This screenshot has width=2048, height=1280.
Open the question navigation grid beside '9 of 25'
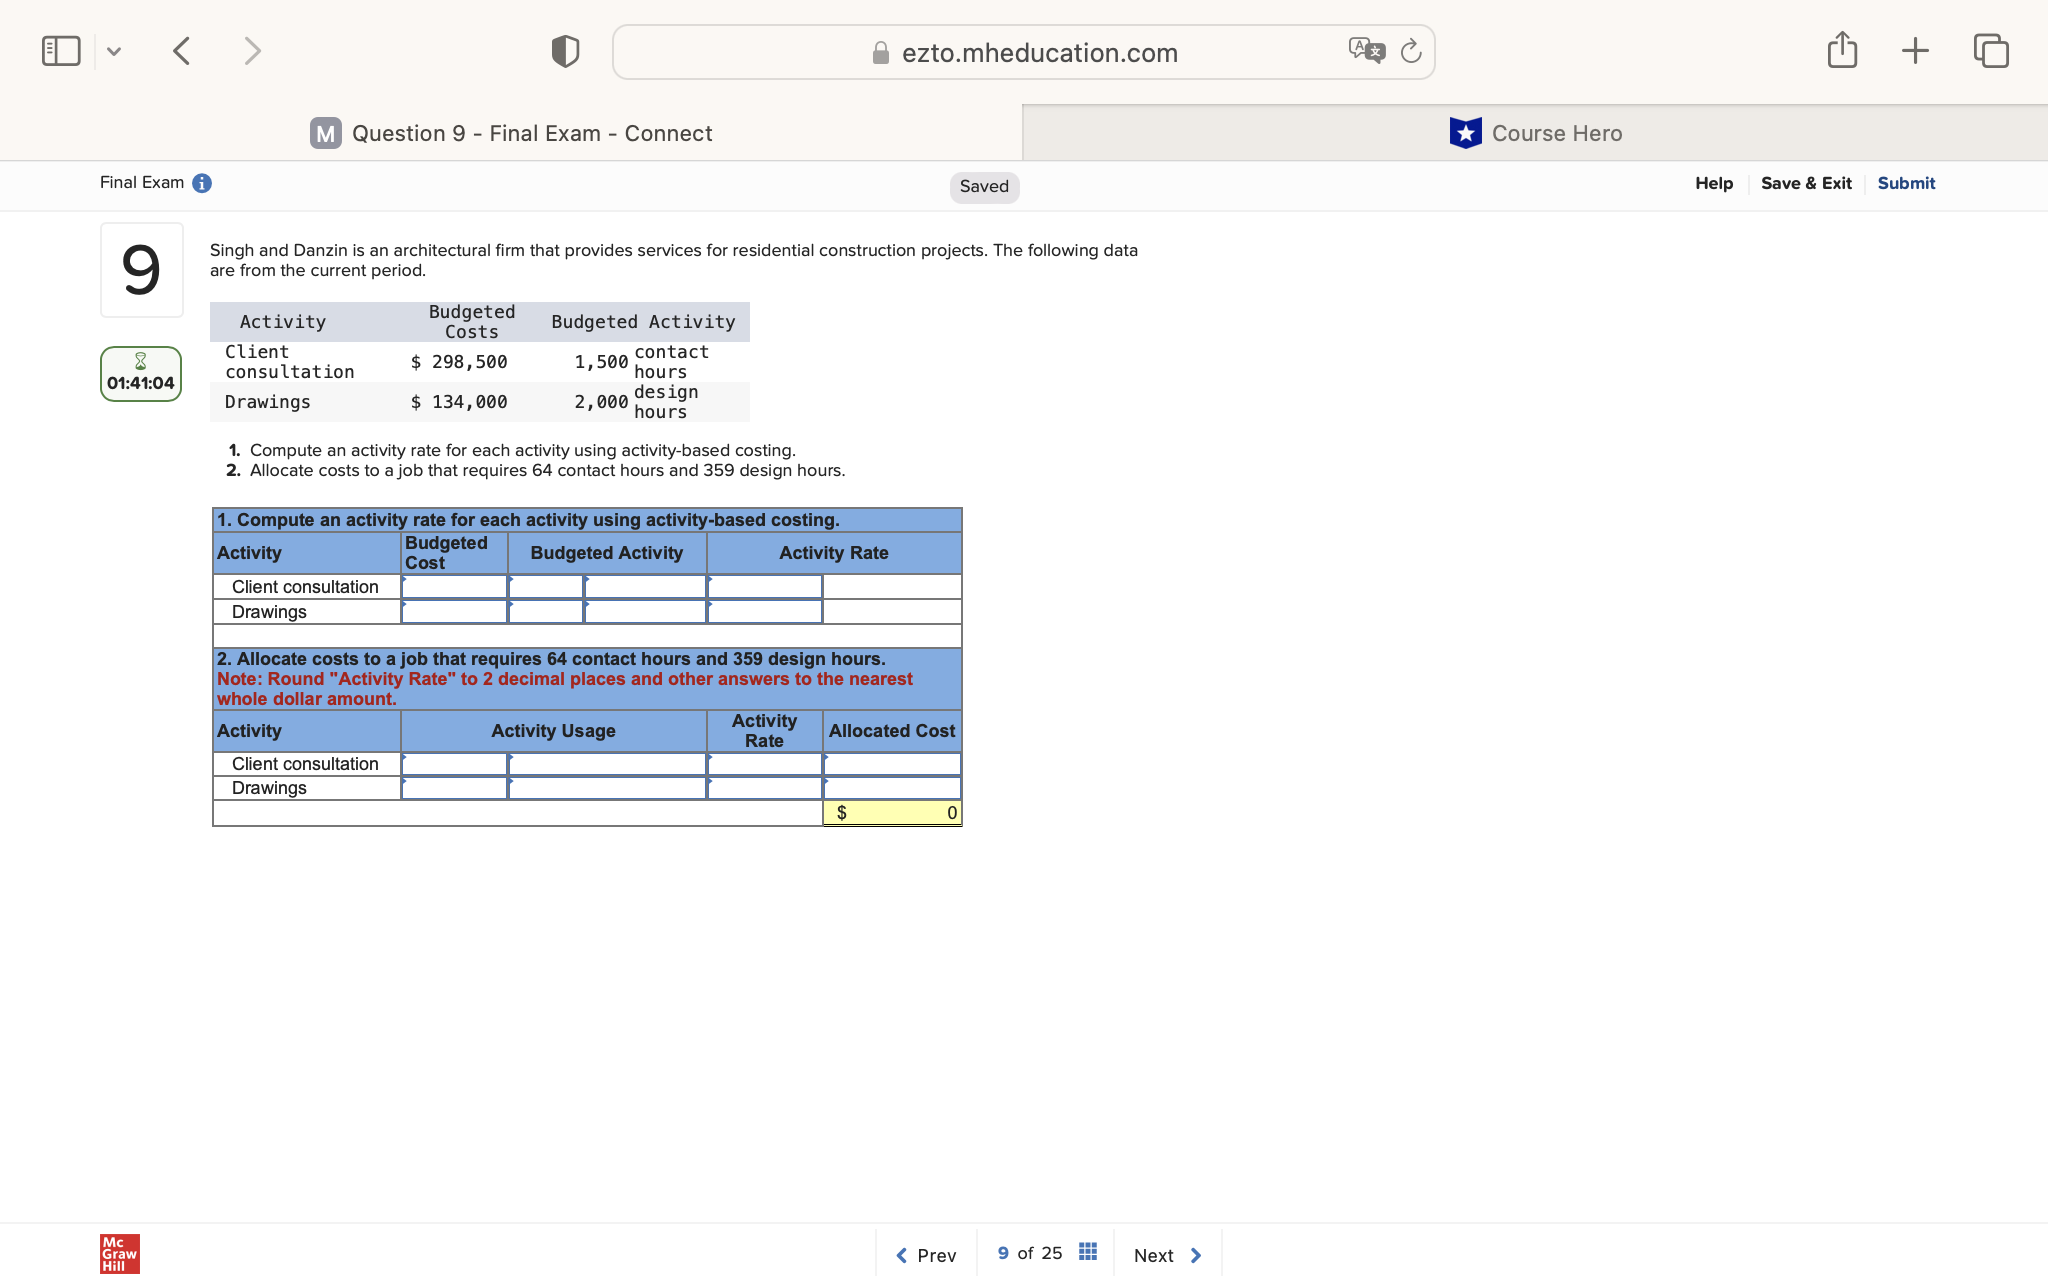(x=1086, y=1251)
